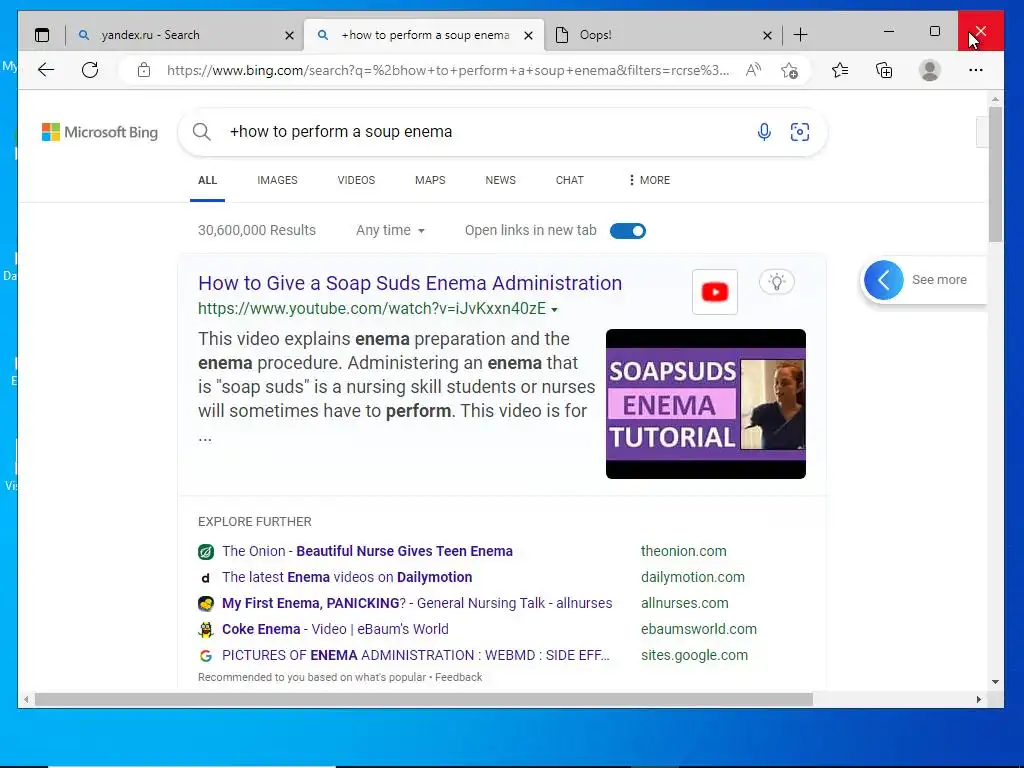Click the Feedback link
Viewport: 1024px width, 768px height.
pos(458,678)
